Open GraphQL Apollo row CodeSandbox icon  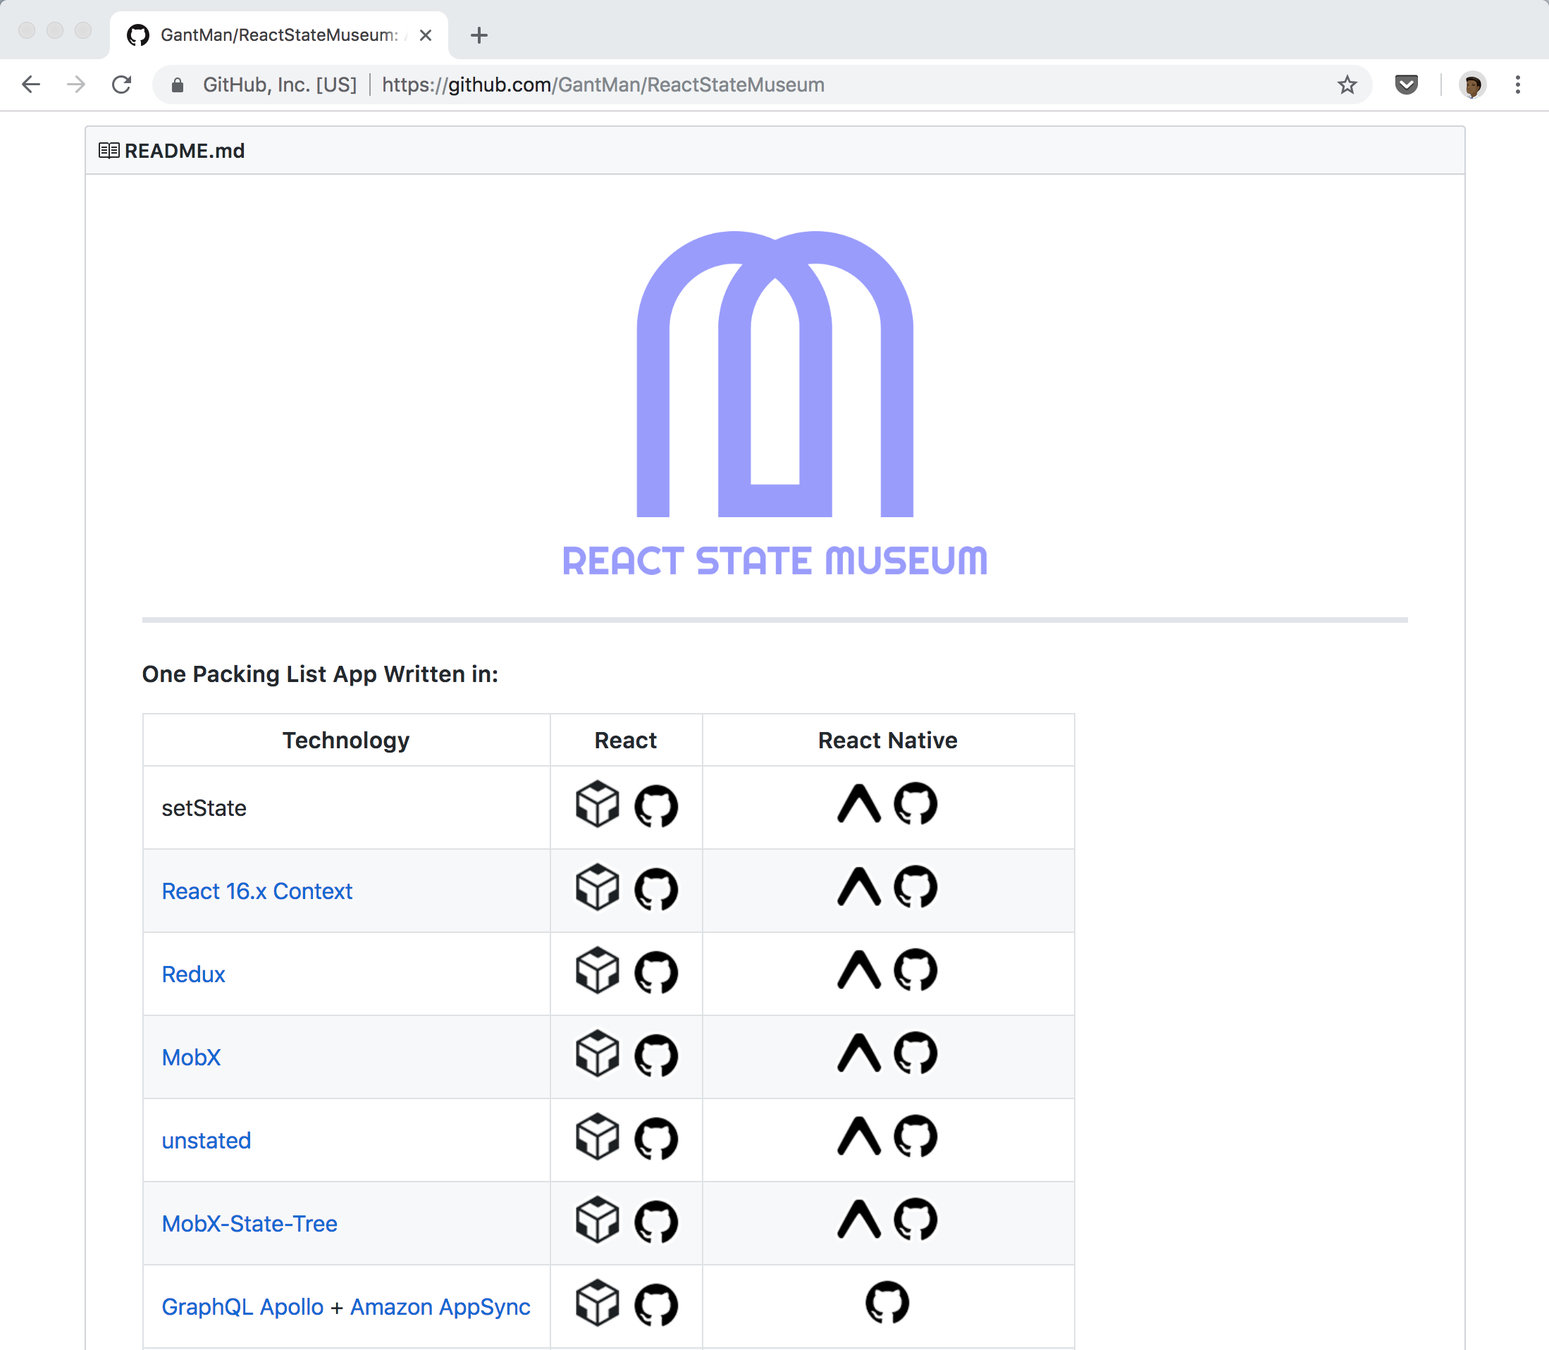click(598, 1302)
